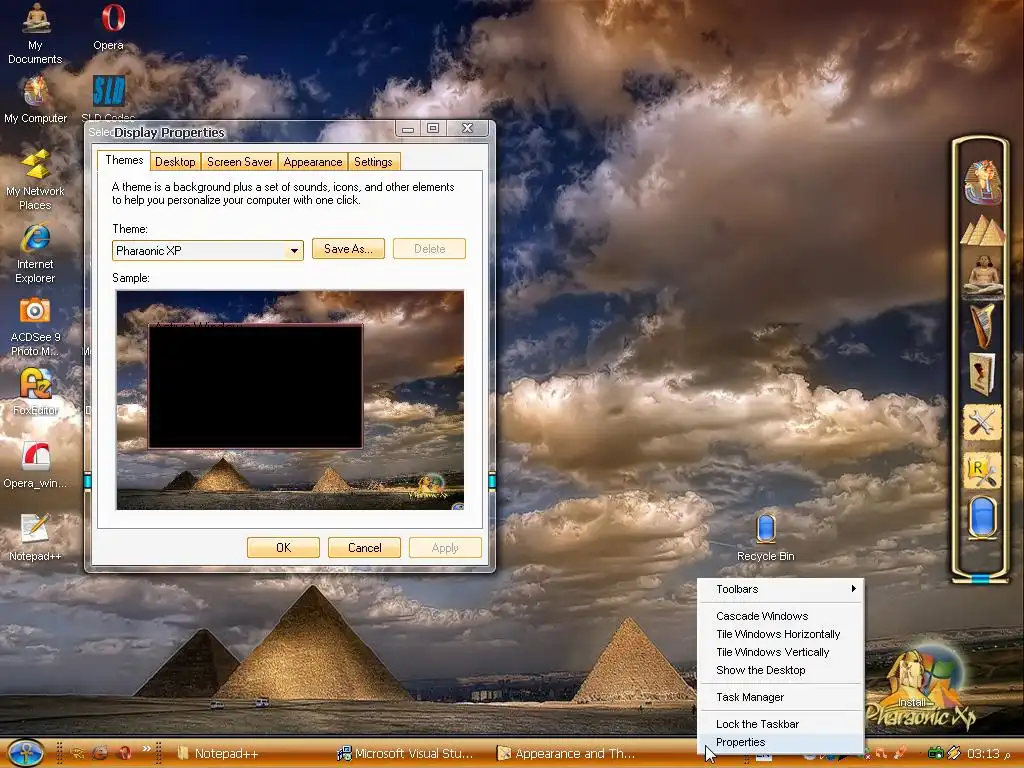Switch to the Desktop tab
Screen dimensions: 1024x768
pyautogui.click(x=175, y=162)
